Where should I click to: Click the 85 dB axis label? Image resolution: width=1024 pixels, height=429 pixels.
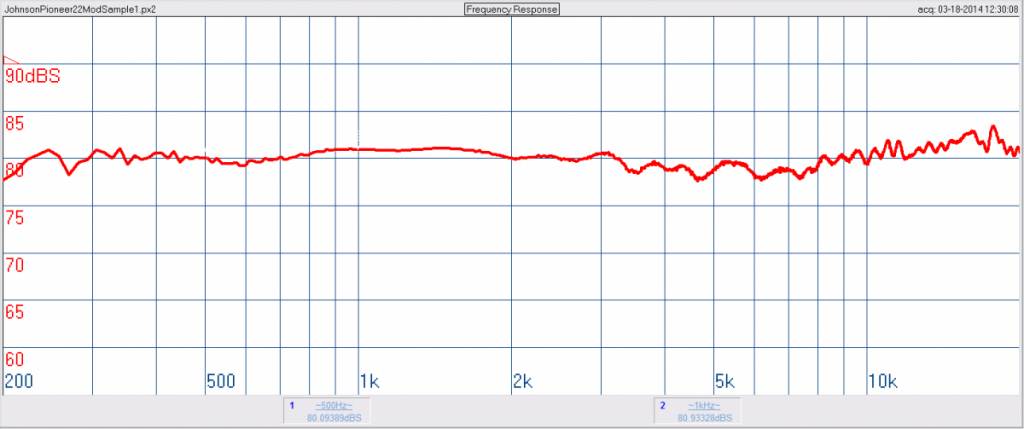(x=14, y=123)
